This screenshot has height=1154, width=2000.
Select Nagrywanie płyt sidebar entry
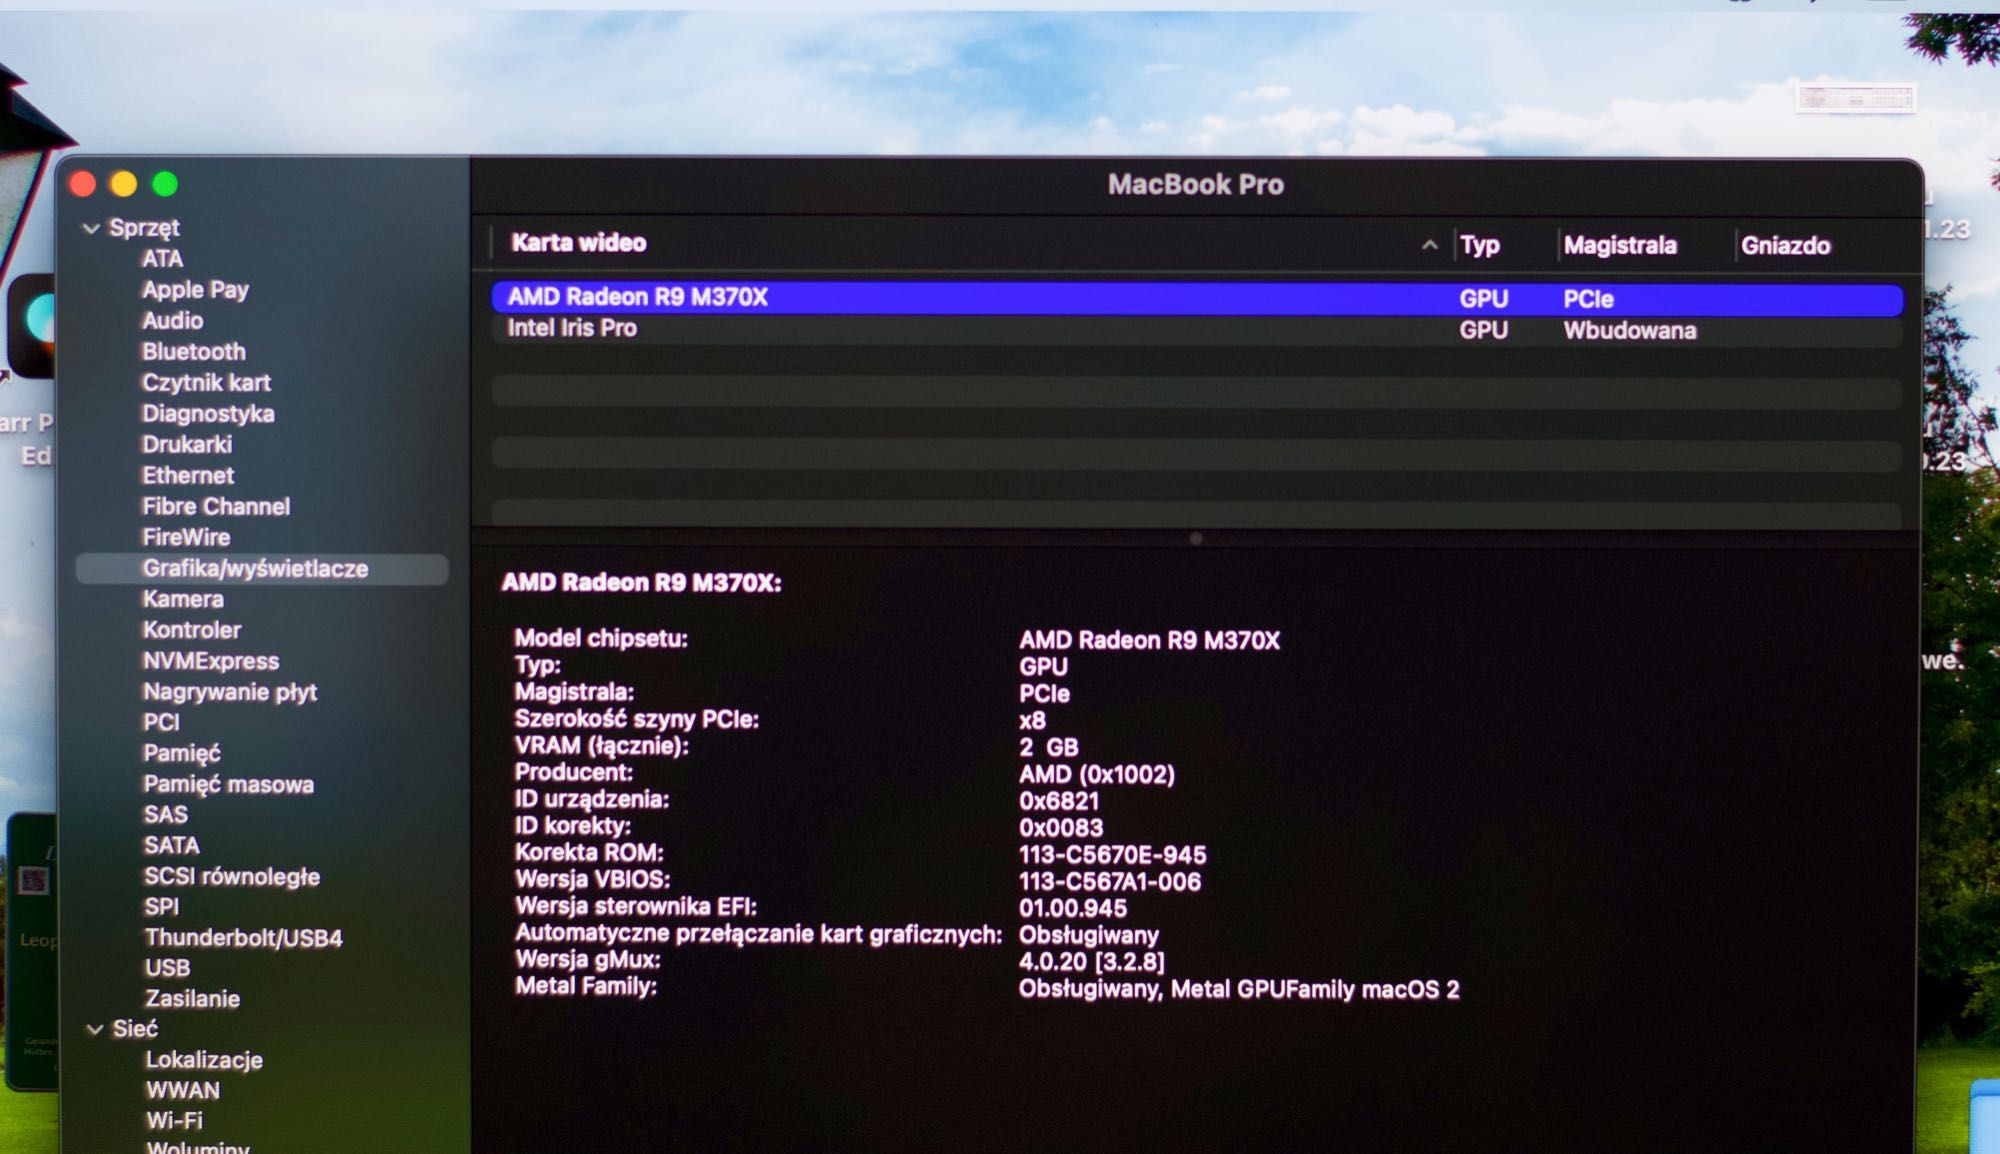pyautogui.click(x=230, y=692)
